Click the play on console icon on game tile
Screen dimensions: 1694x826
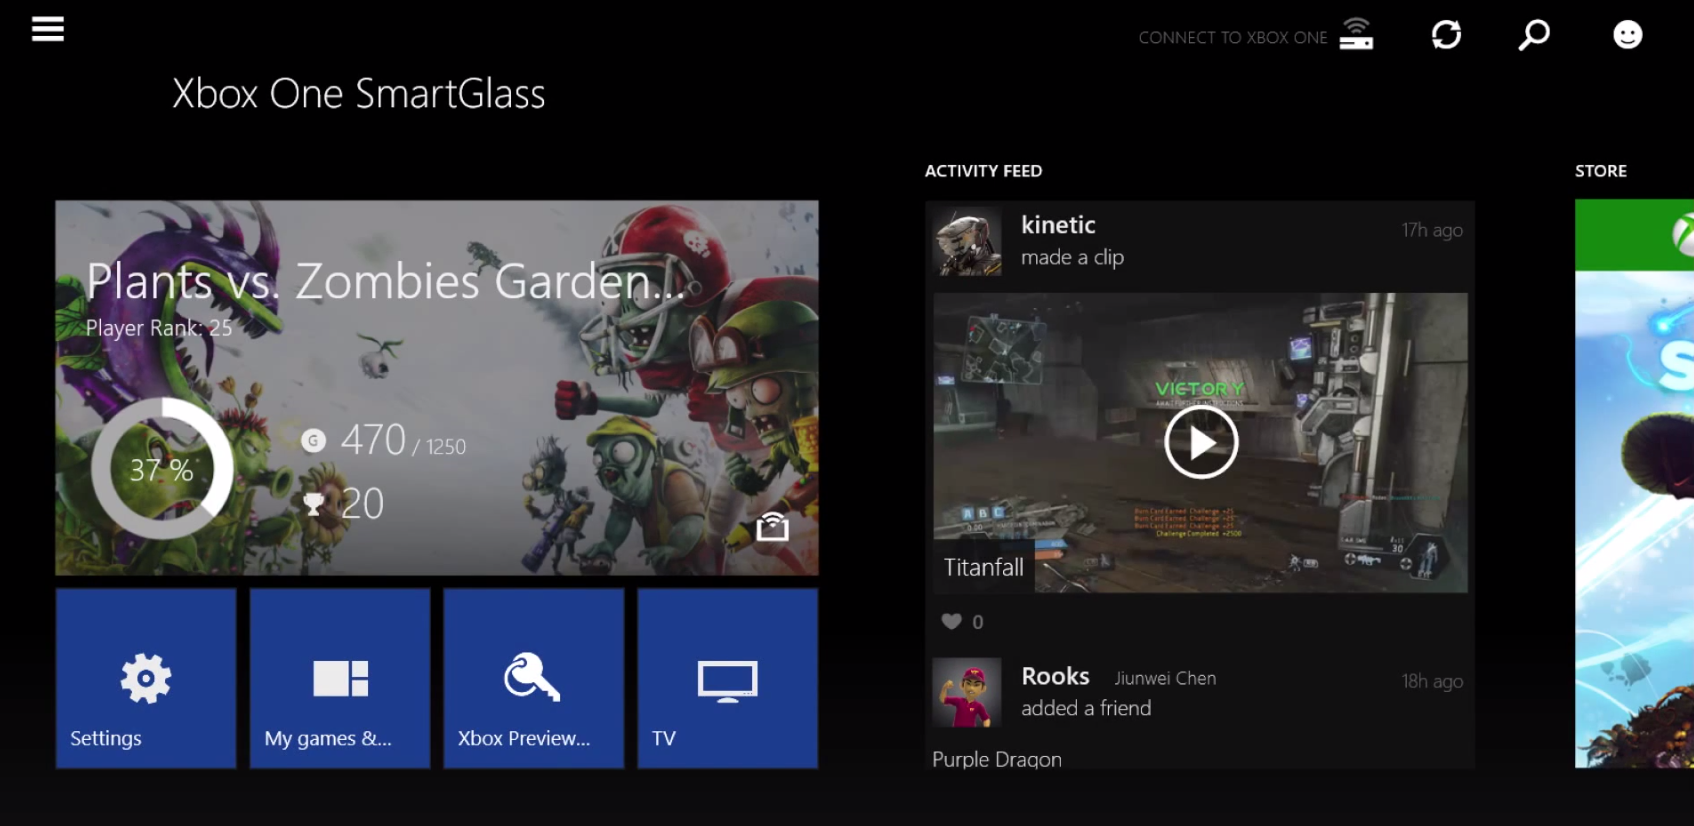point(772,526)
